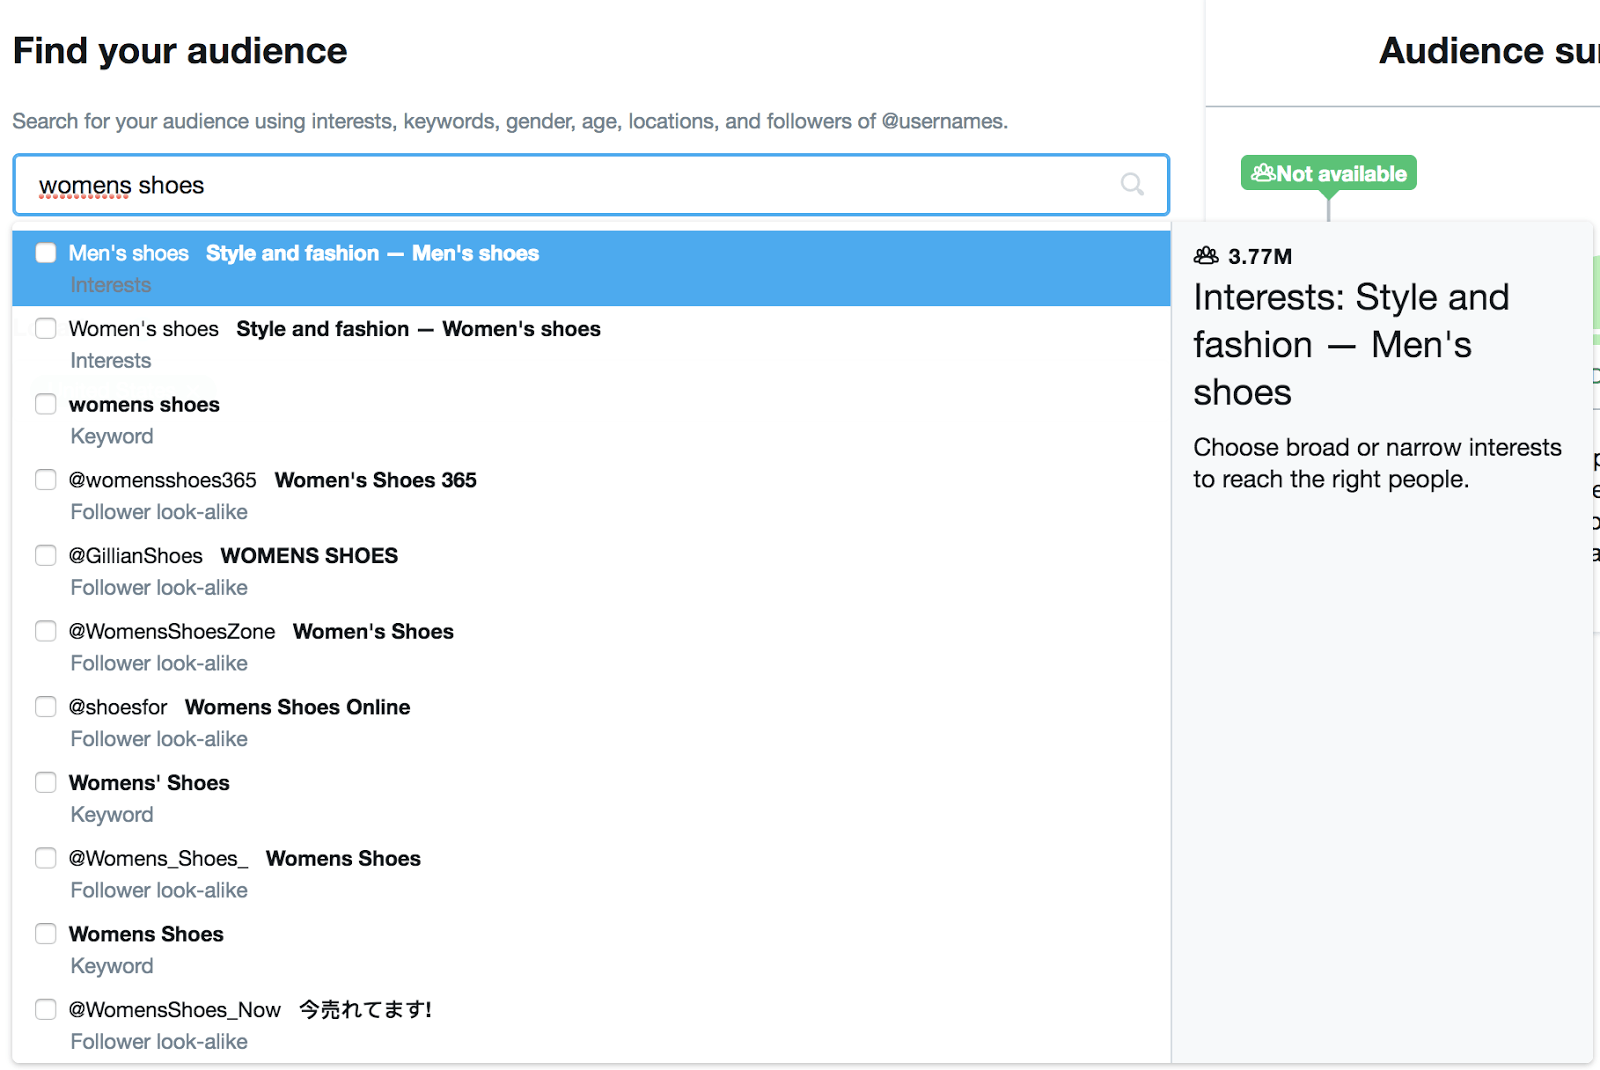This screenshot has height=1070, width=1600.
Task: Click the search magnifier icon
Action: coord(1132,184)
